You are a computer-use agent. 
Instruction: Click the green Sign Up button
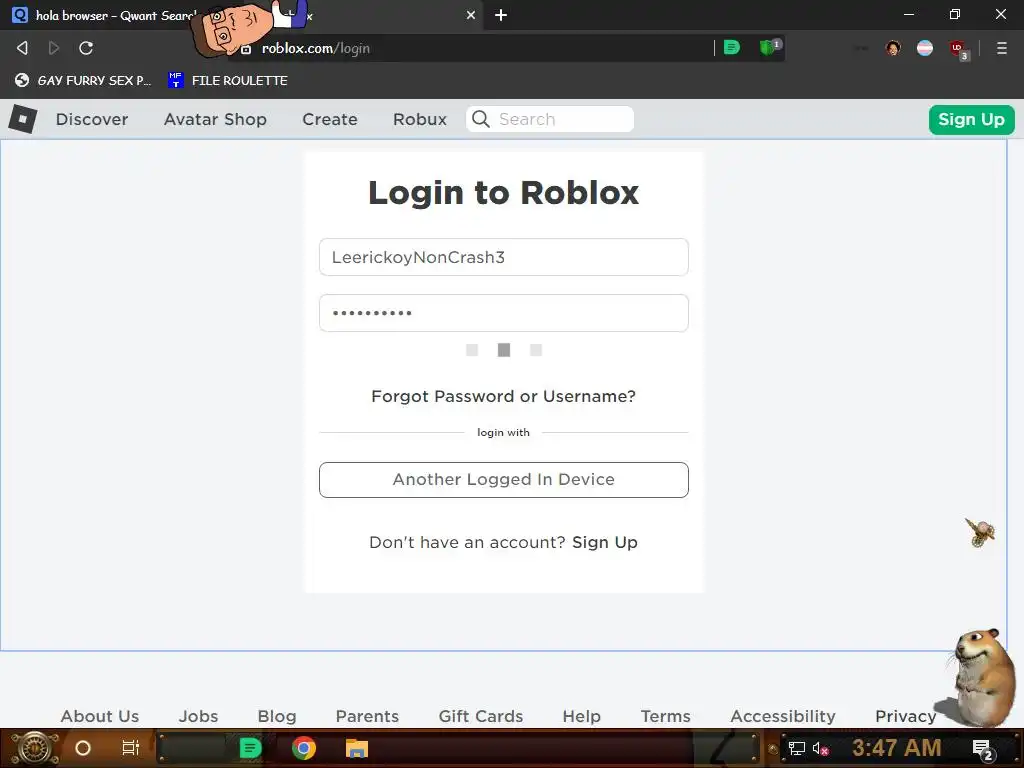[x=971, y=120]
